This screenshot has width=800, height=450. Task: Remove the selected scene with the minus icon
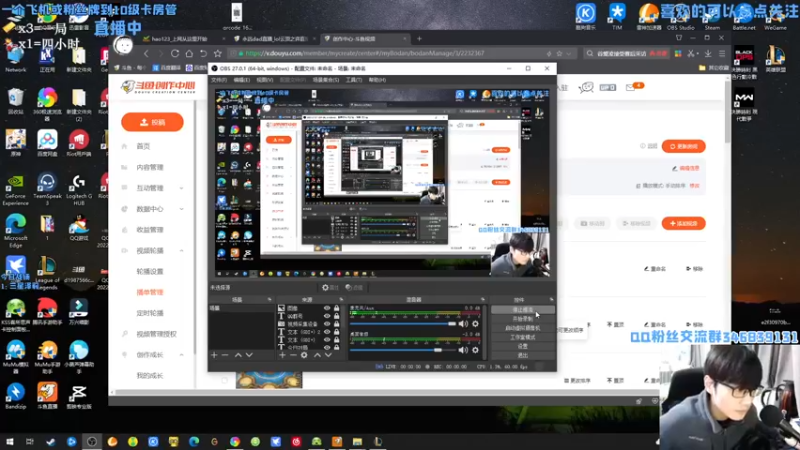coord(225,355)
